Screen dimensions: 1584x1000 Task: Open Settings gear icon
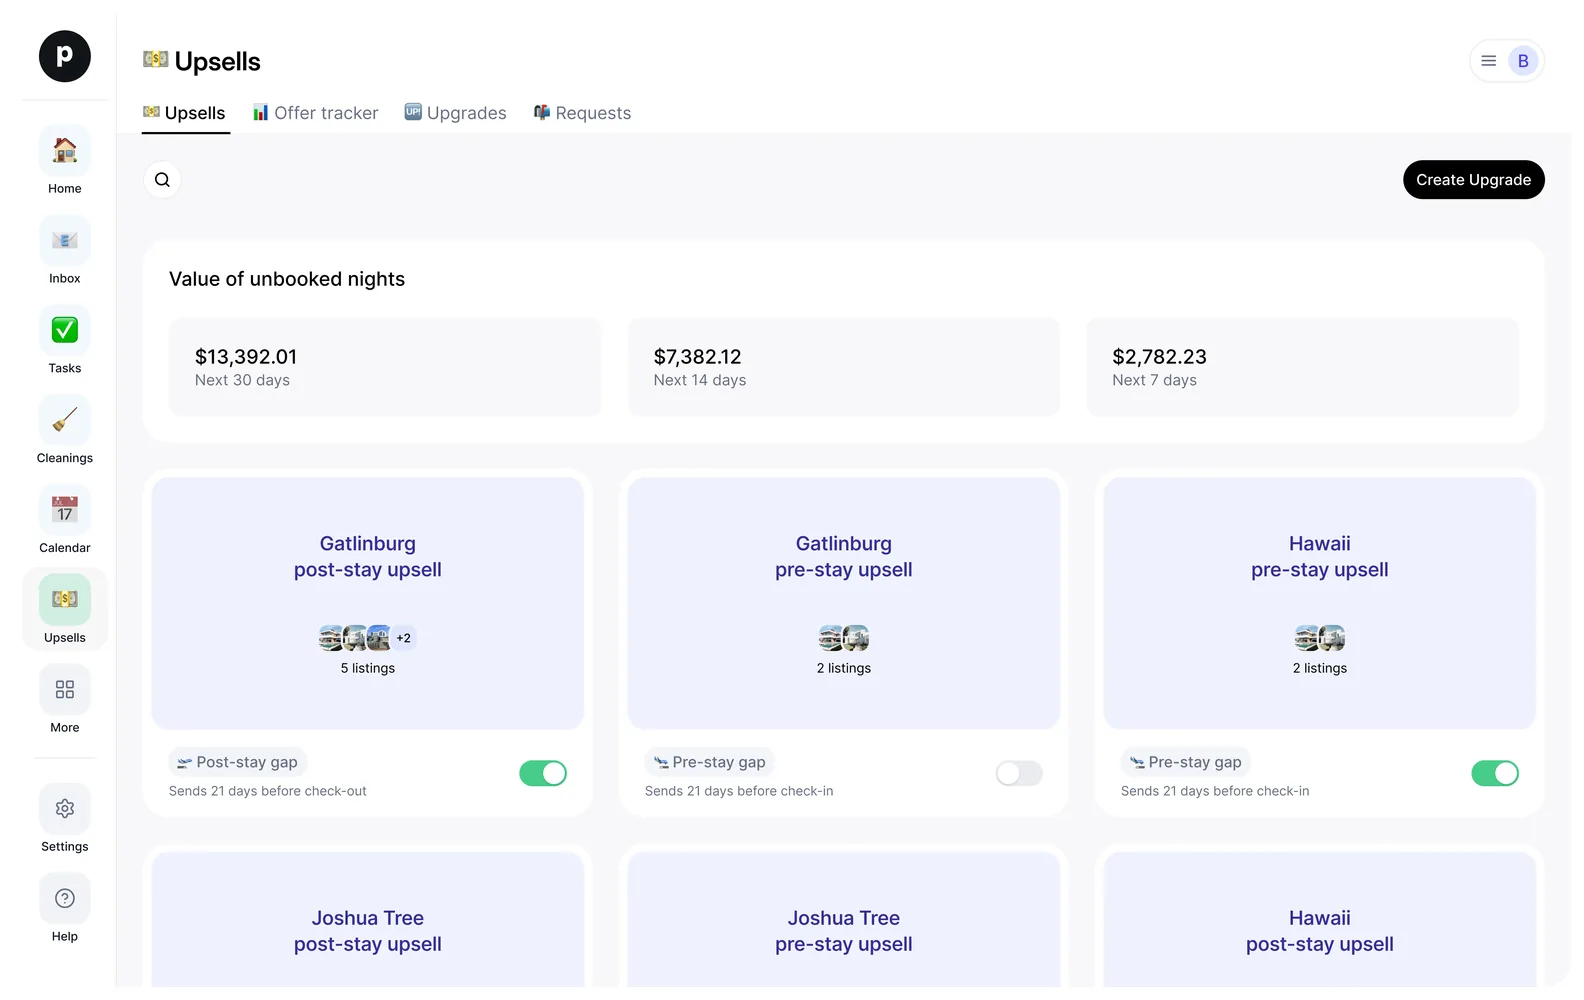coord(65,809)
